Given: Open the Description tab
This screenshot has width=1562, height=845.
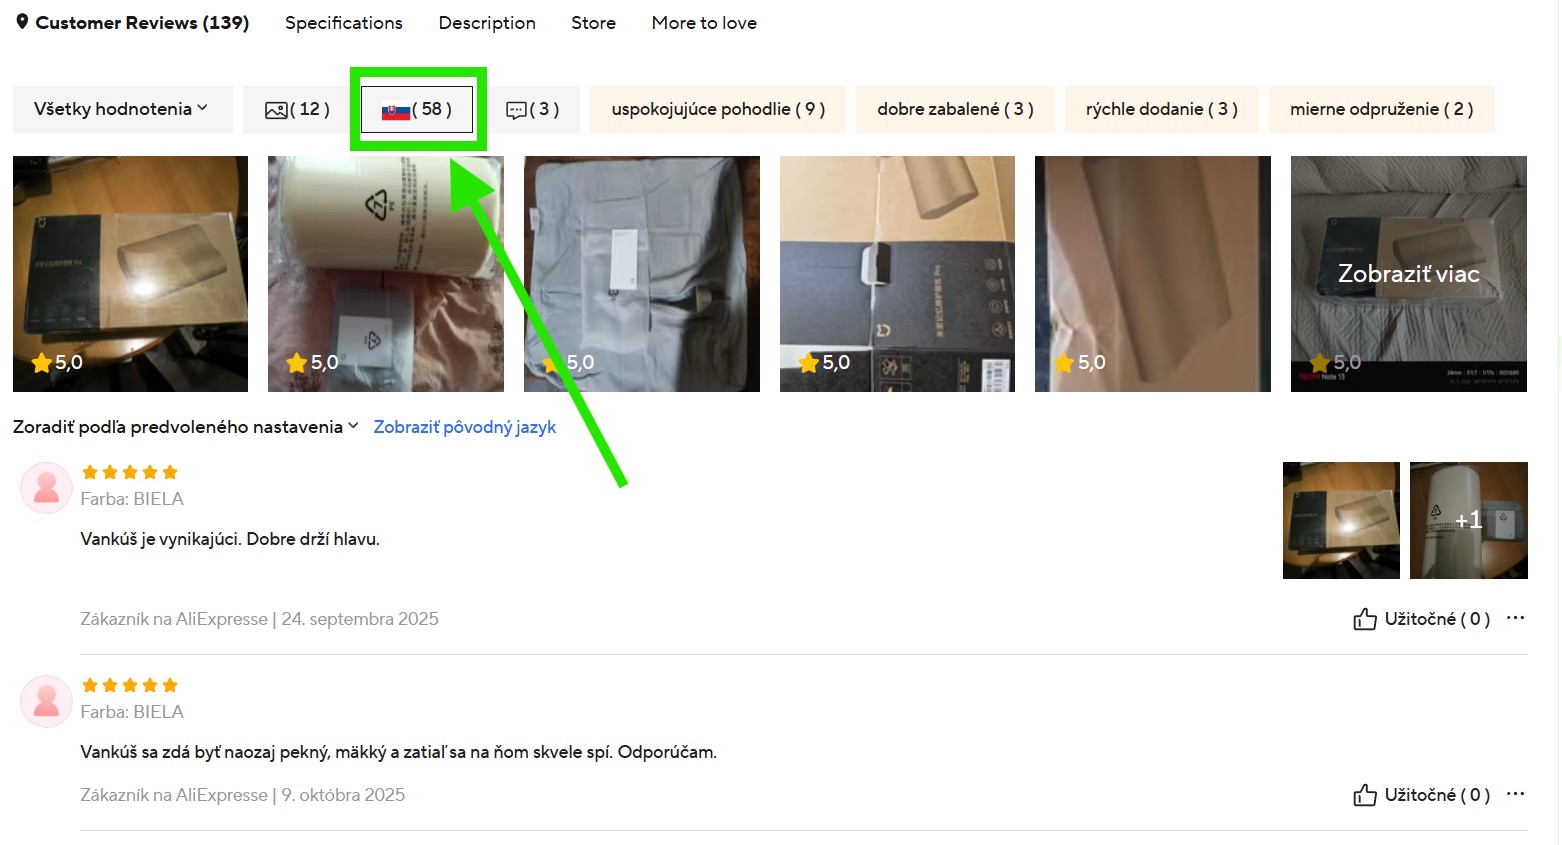Looking at the screenshot, I should pyautogui.click(x=487, y=23).
